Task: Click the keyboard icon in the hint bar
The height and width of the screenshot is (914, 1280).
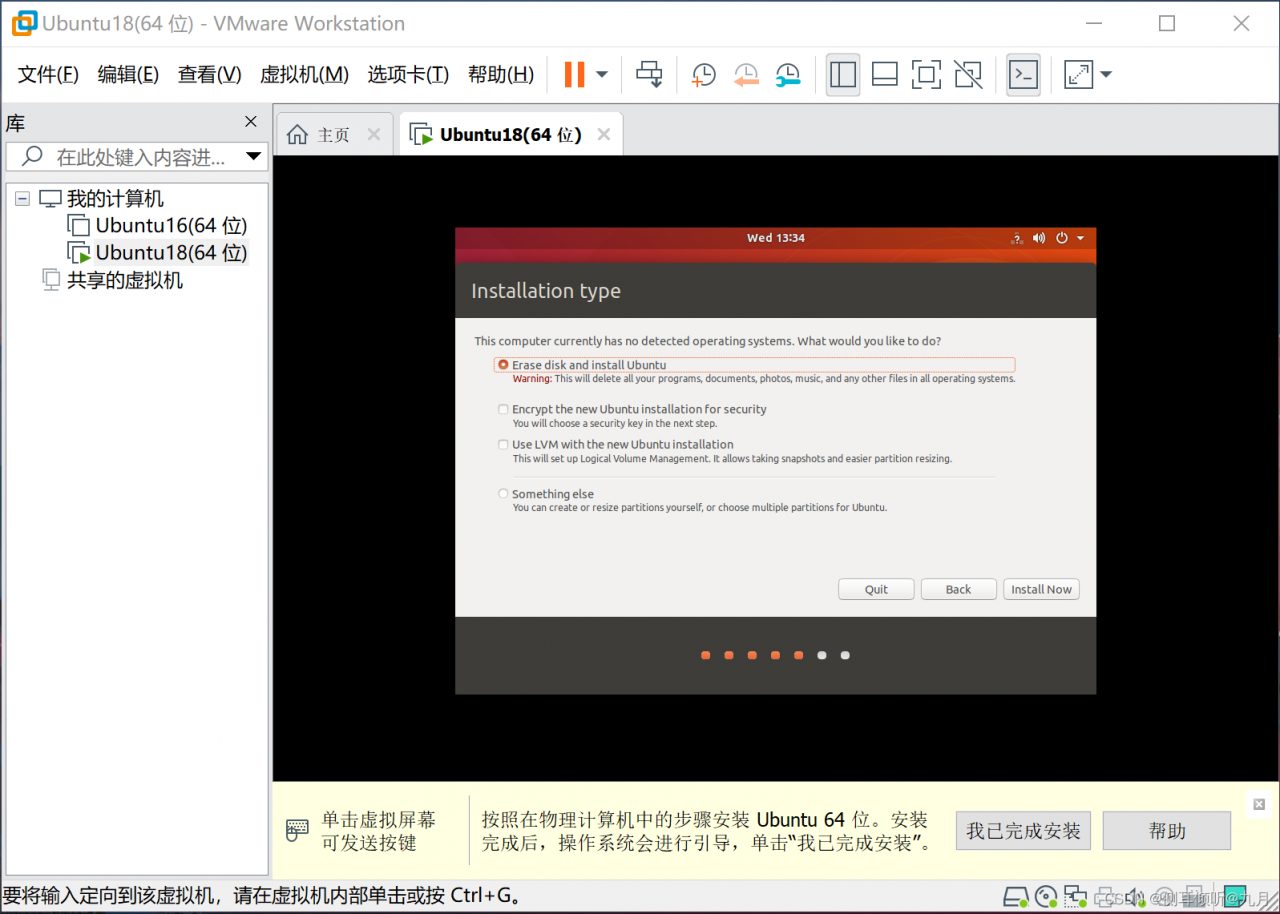Action: coord(297,830)
